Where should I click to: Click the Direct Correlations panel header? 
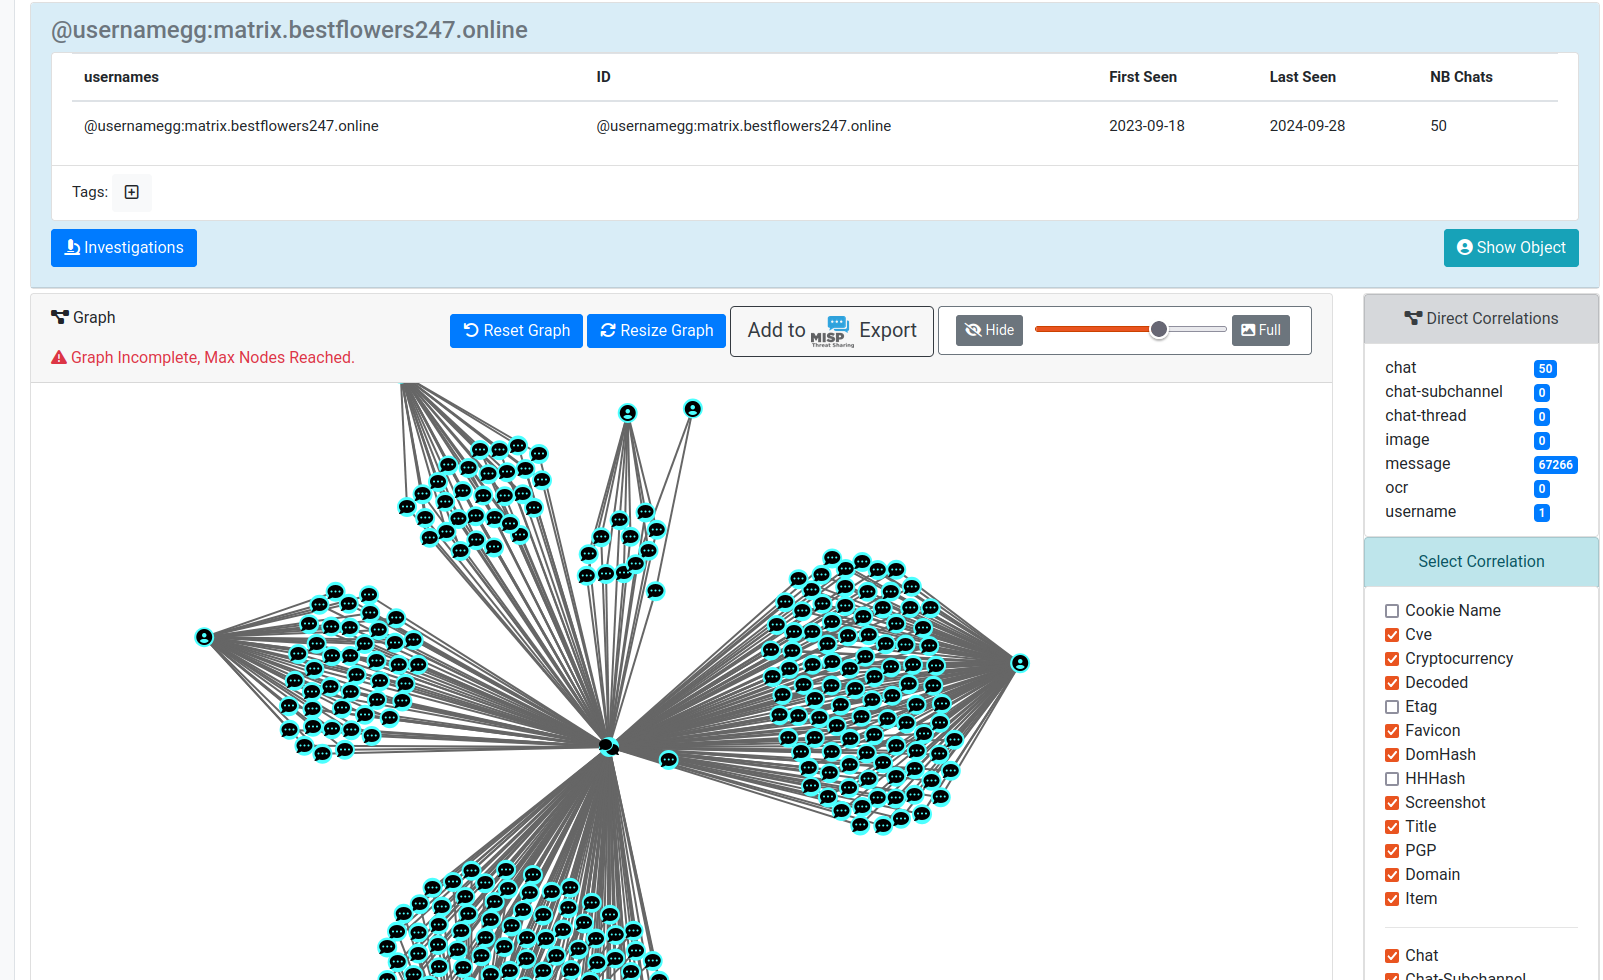click(1481, 319)
